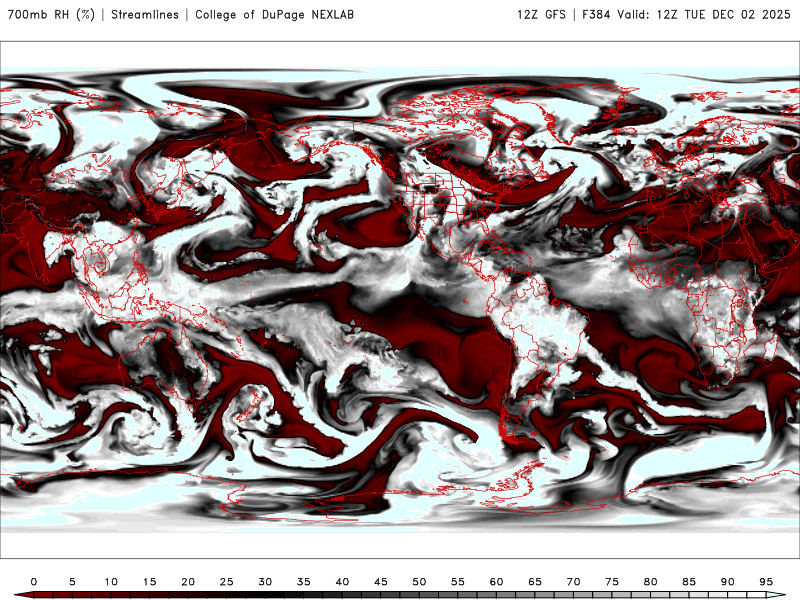Click the "10" colorbar scale label
This screenshot has width=800, height=600.
(x=111, y=582)
